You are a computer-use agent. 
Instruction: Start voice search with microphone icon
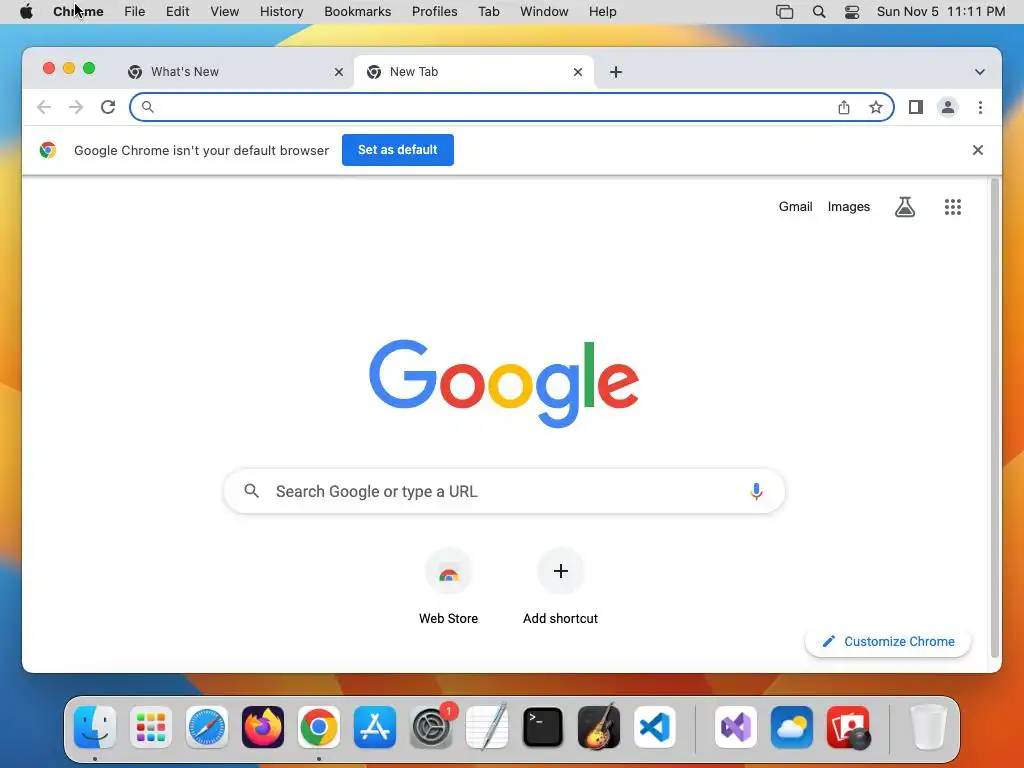point(756,491)
